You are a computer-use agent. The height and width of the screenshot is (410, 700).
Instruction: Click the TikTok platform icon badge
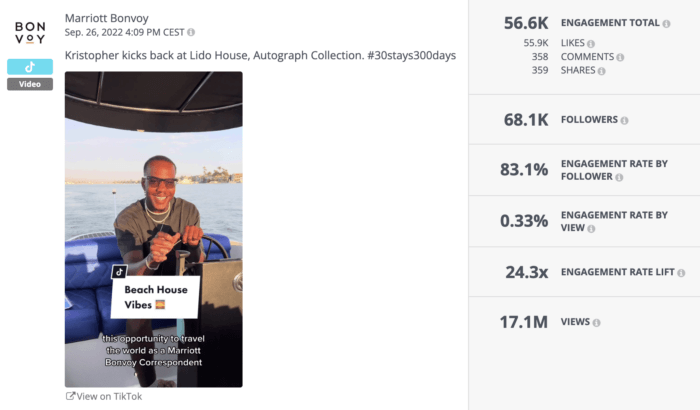point(30,67)
